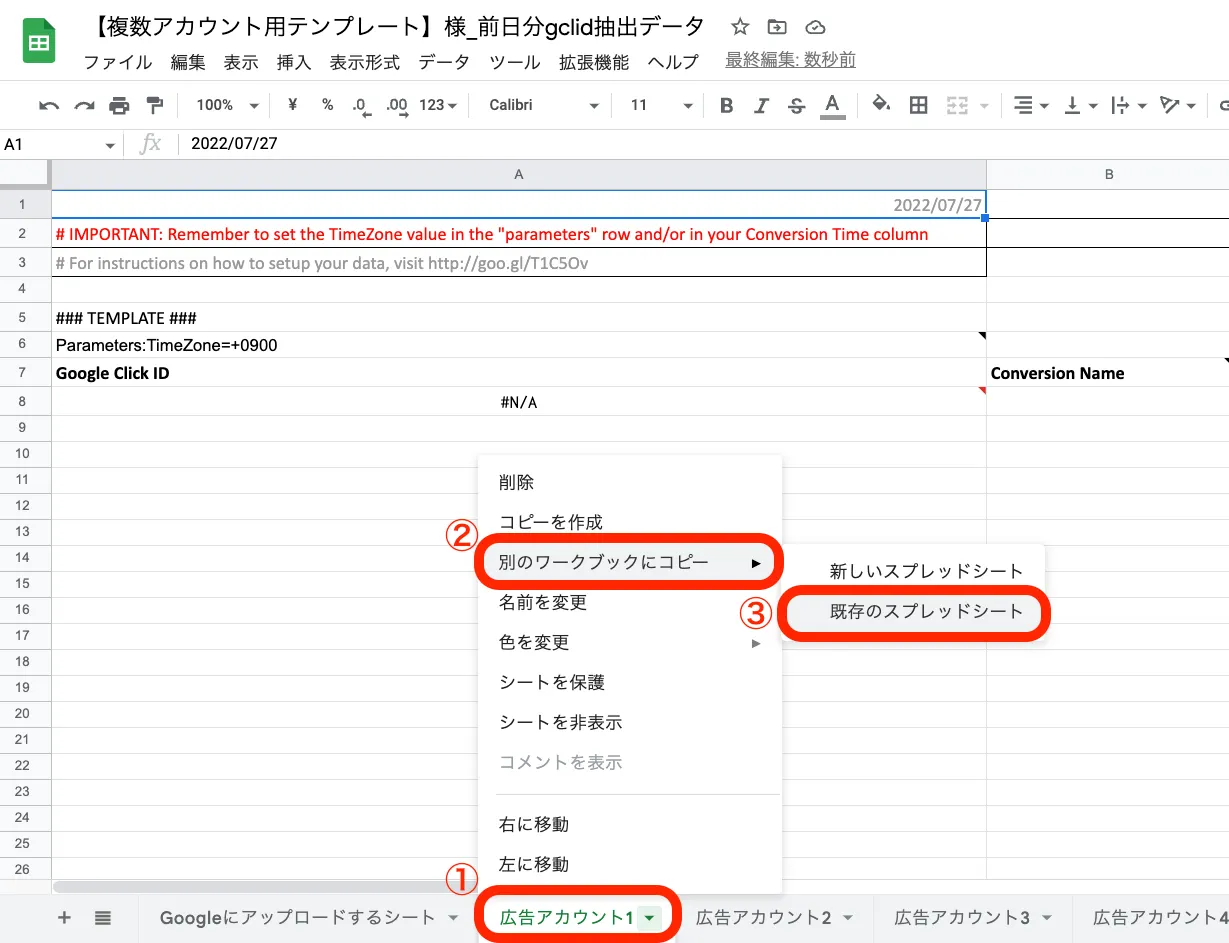The image size is (1229, 943).
Task: Open the 編集 menu
Action: (188, 62)
